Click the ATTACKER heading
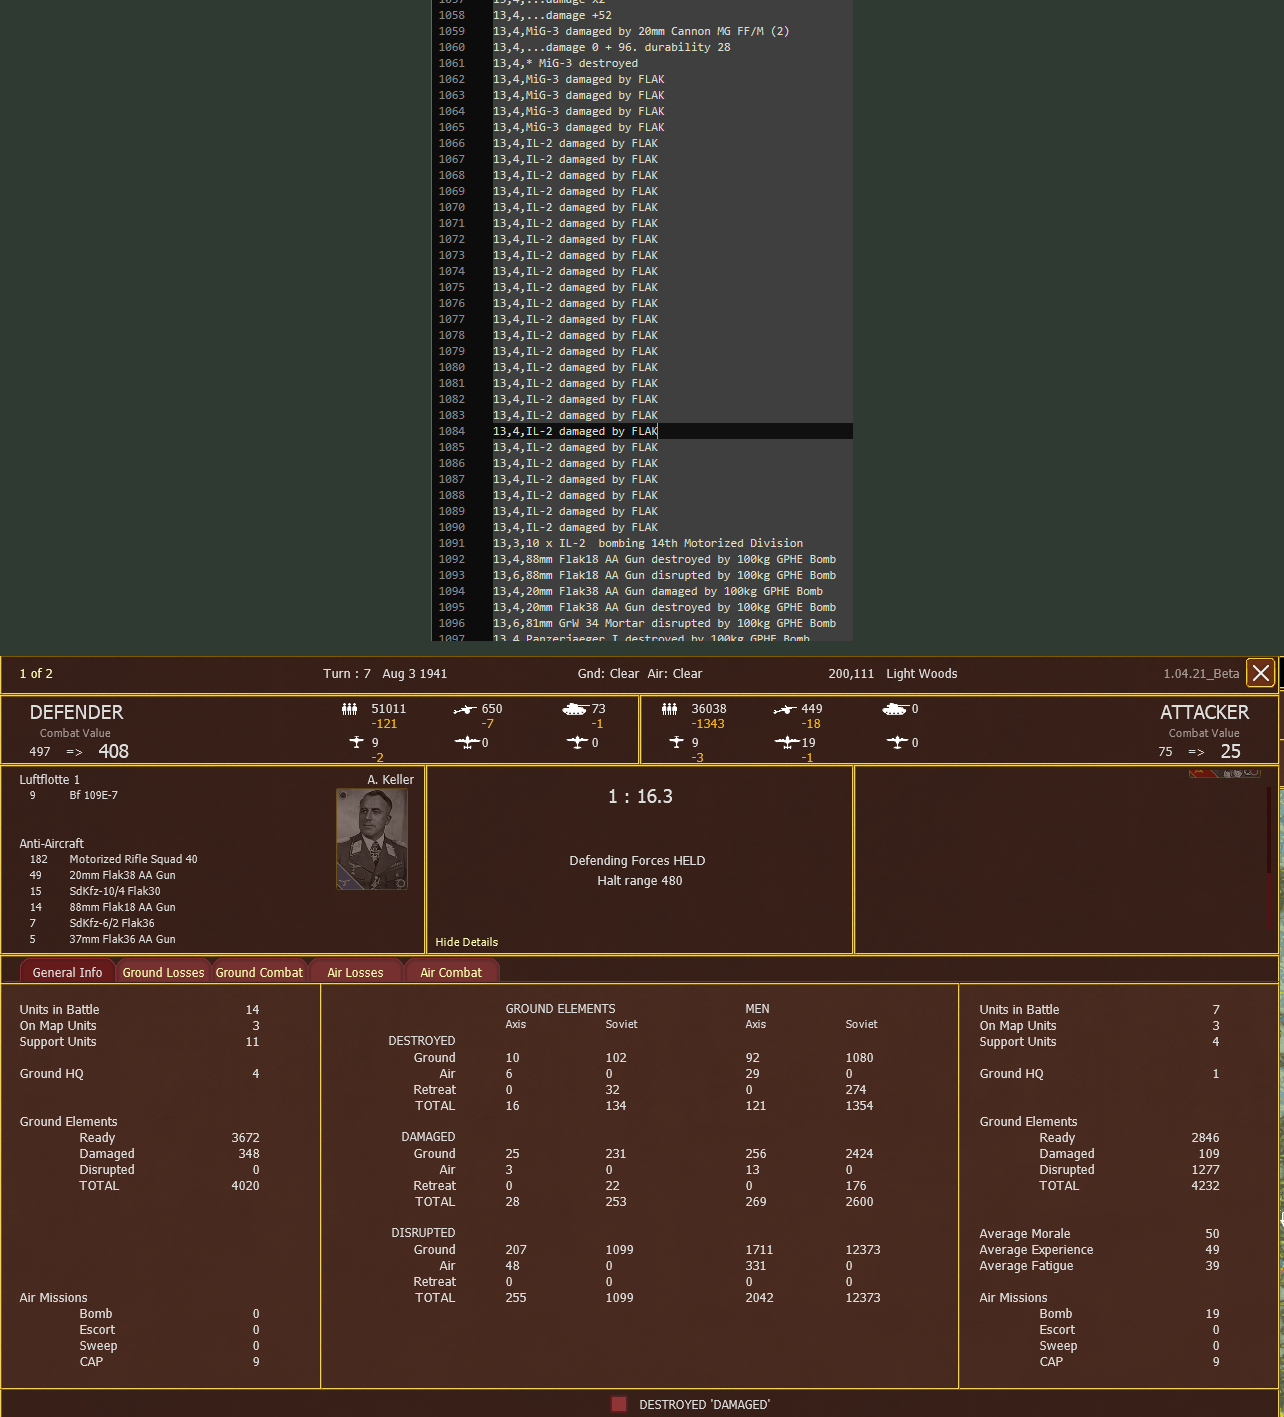1284x1417 pixels. 1204,712
